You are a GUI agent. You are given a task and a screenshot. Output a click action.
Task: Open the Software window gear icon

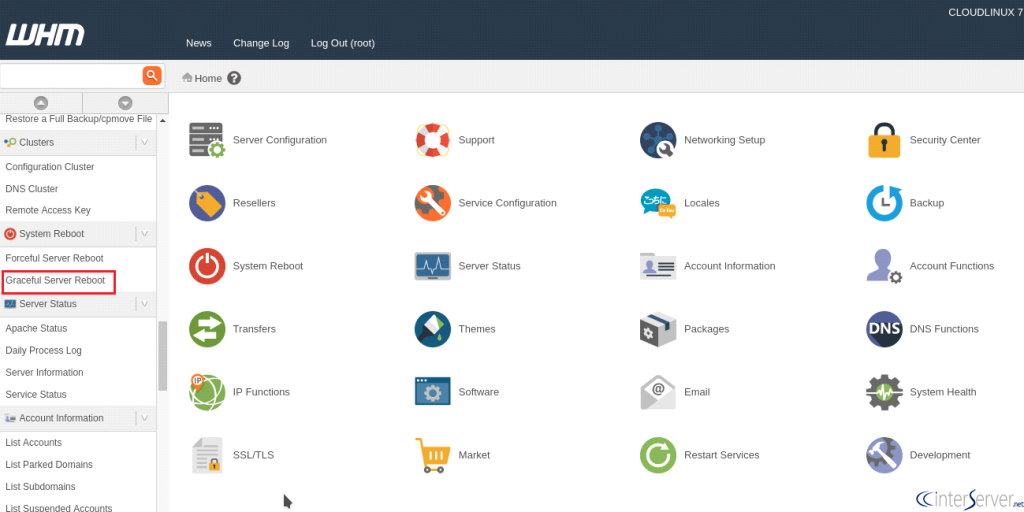coord(432,392)
